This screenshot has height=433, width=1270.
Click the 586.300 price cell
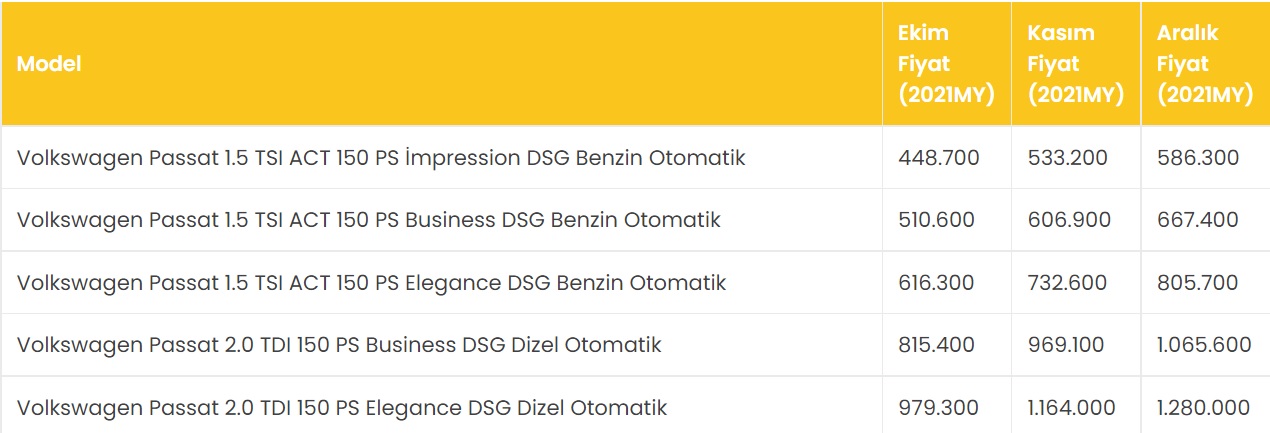(1198, 158)
